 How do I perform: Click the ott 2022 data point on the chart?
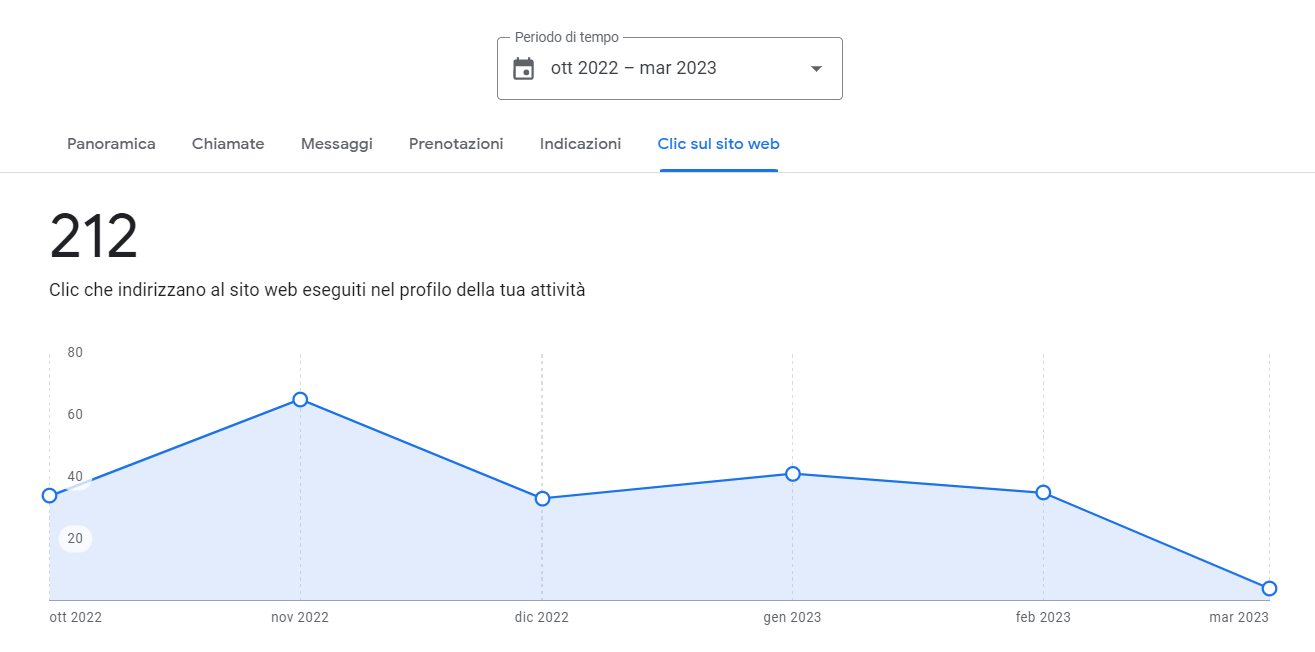point(50,496)
